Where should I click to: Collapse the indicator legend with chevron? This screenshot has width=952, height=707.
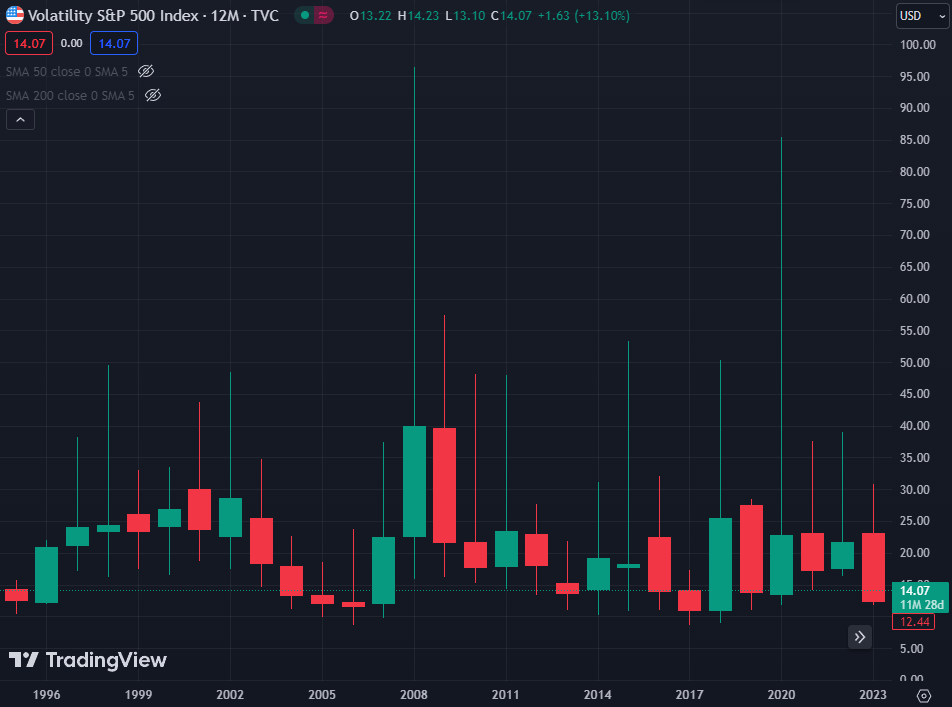(x=21, y=120)
